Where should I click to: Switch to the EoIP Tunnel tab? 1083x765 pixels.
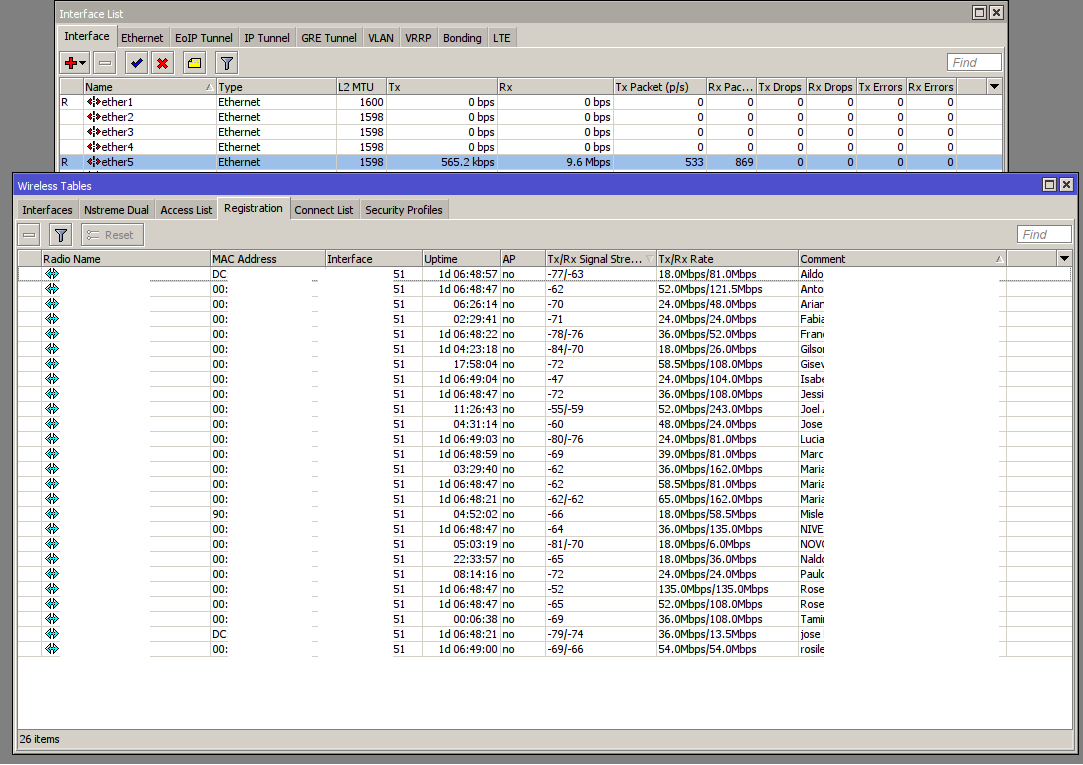(204, 38)
